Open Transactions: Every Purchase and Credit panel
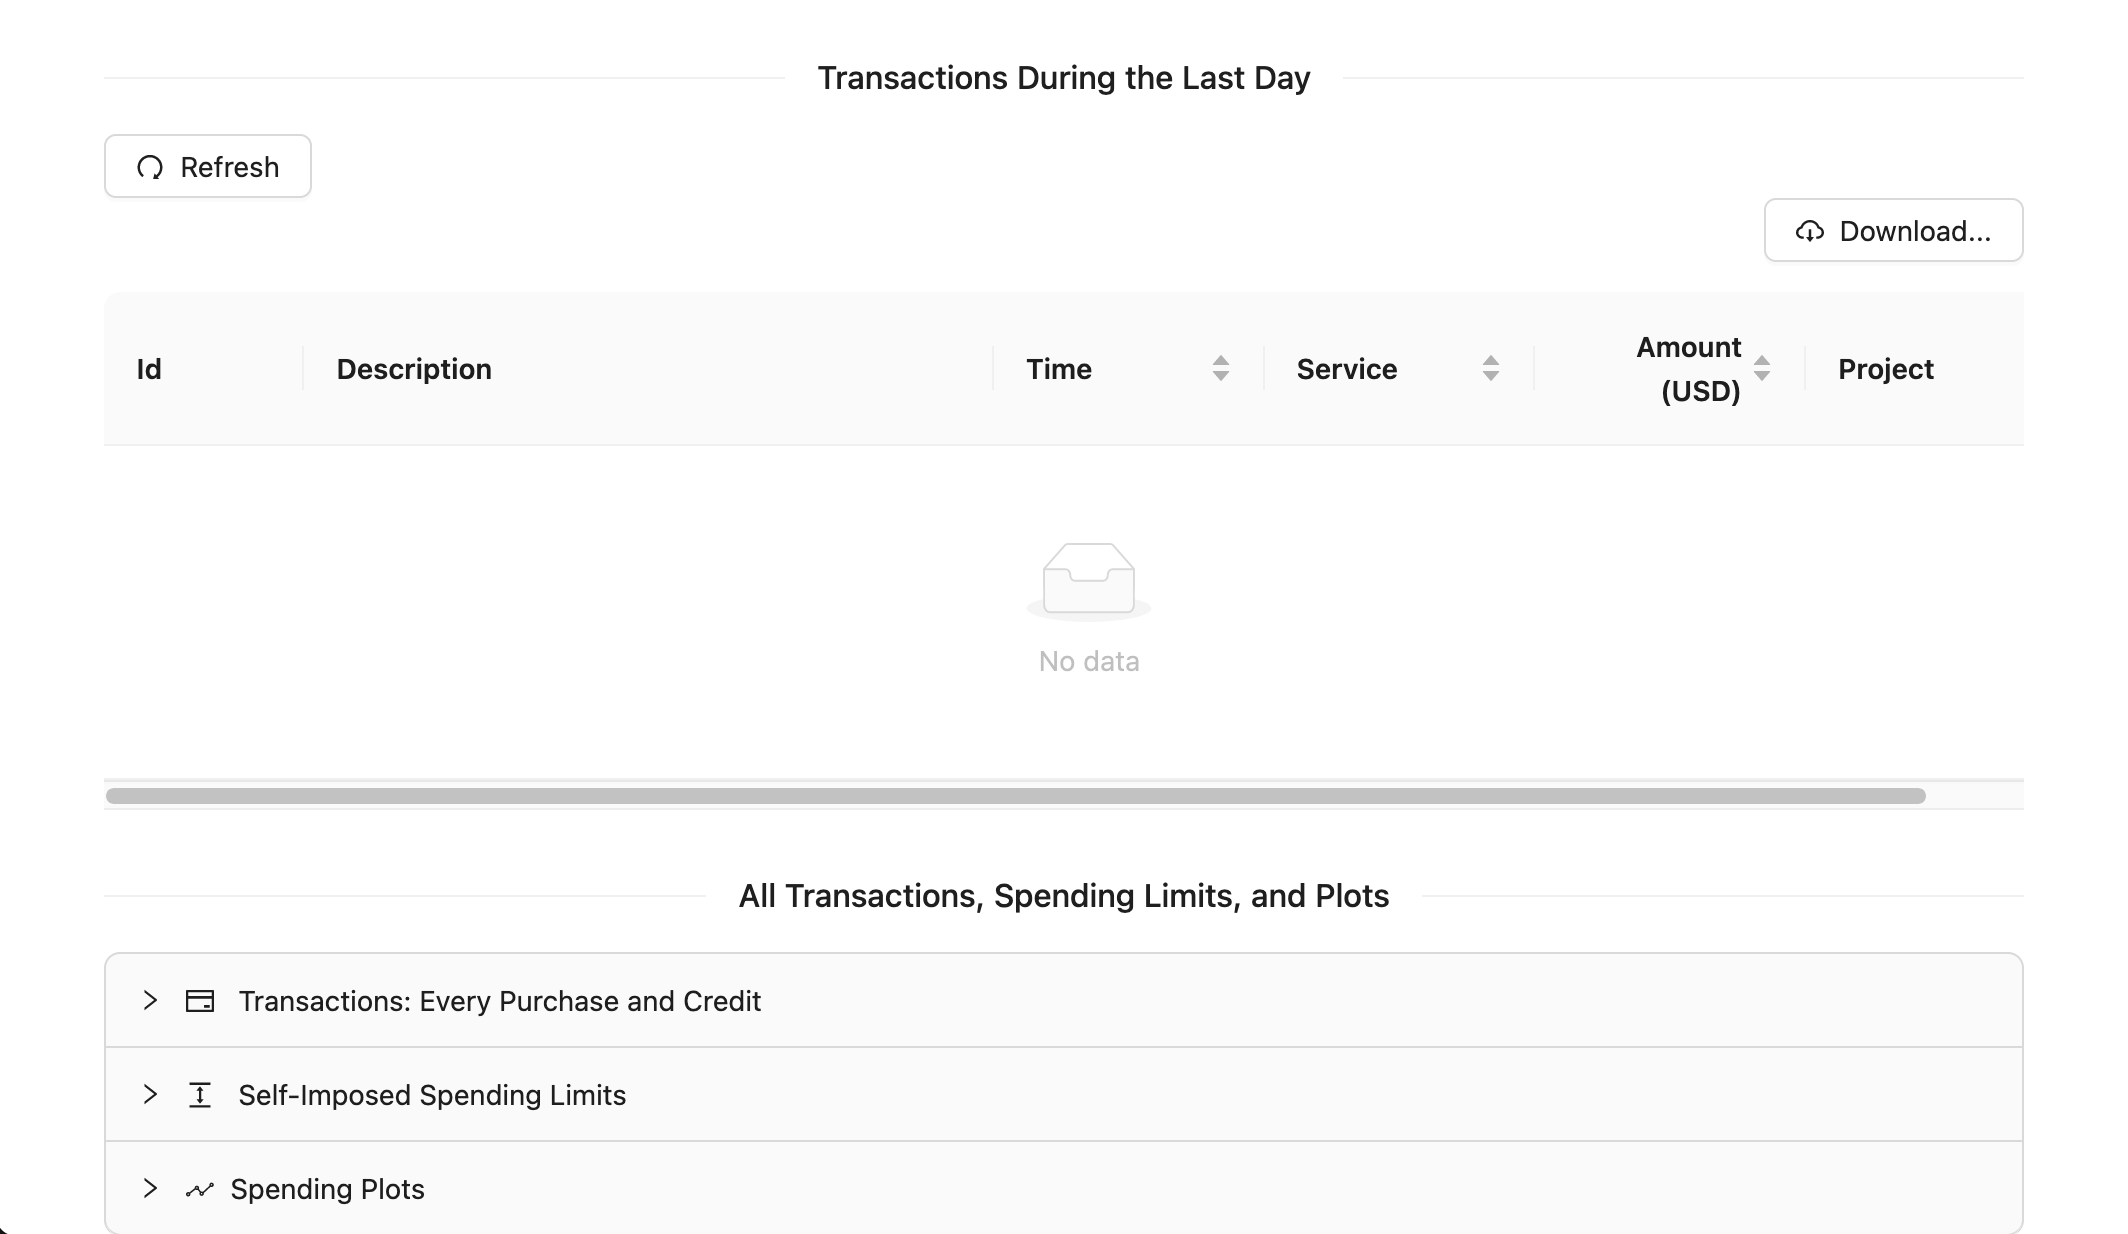 pyautogui.click(x=500, y=1001)
